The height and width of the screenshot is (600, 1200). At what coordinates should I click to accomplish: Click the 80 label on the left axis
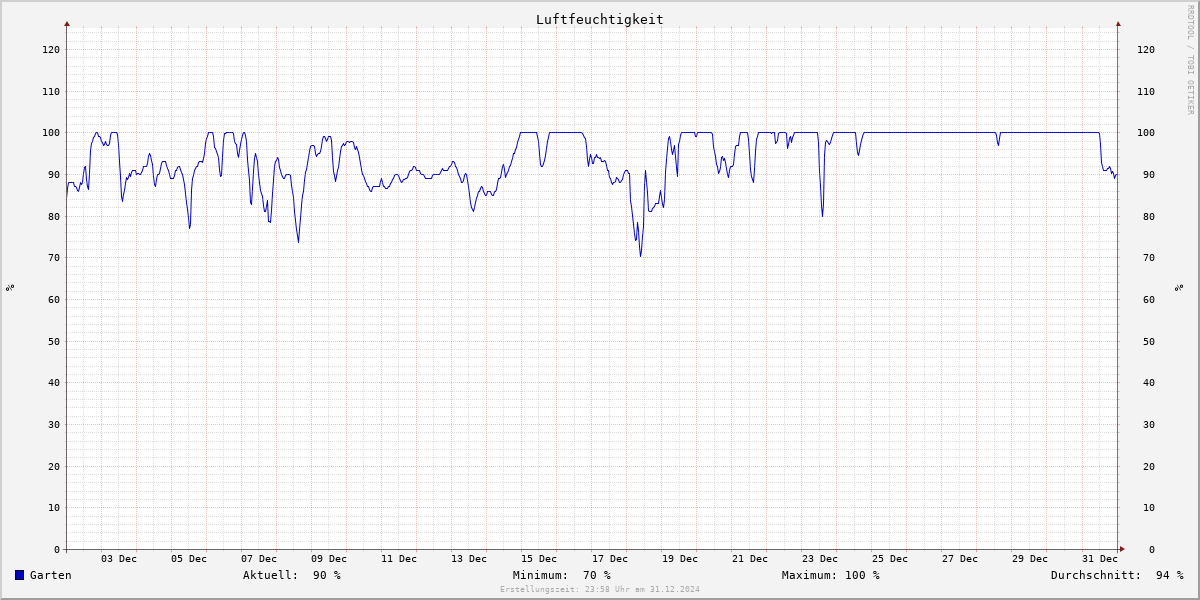pos(54,216)
